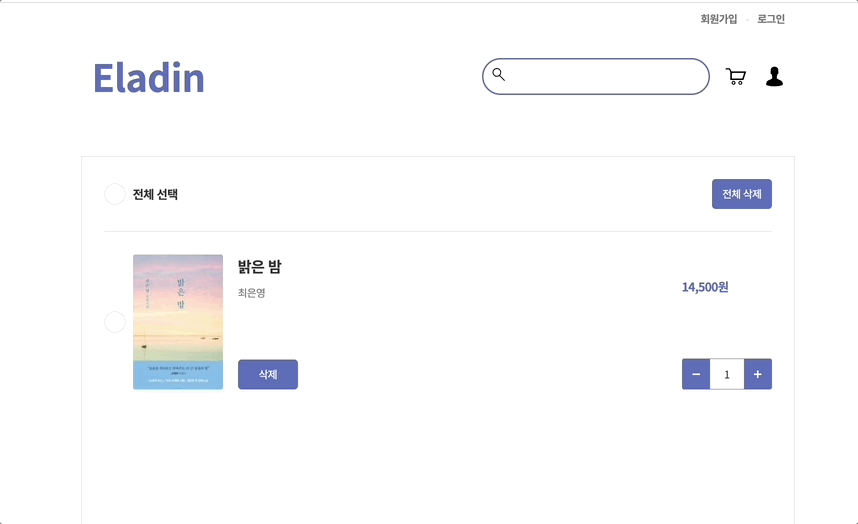858x524 pixels.
Task: Open the 회원가입 sign-up link
Action: point(719,19)
